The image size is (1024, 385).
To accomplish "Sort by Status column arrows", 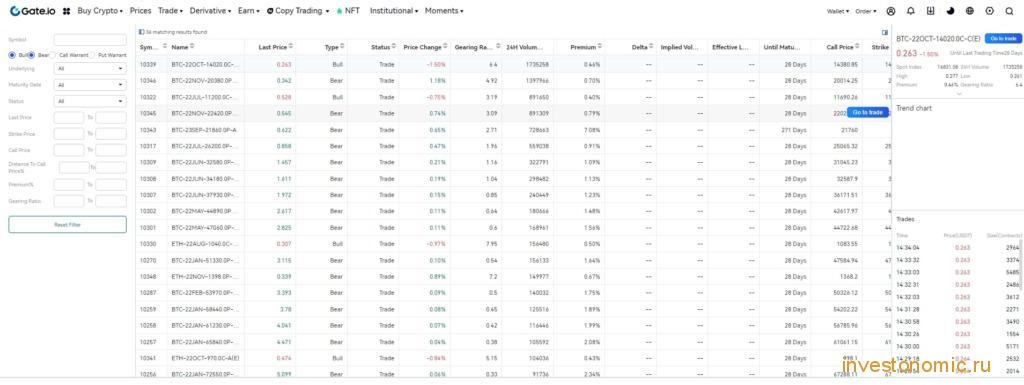I will (394, 47).
